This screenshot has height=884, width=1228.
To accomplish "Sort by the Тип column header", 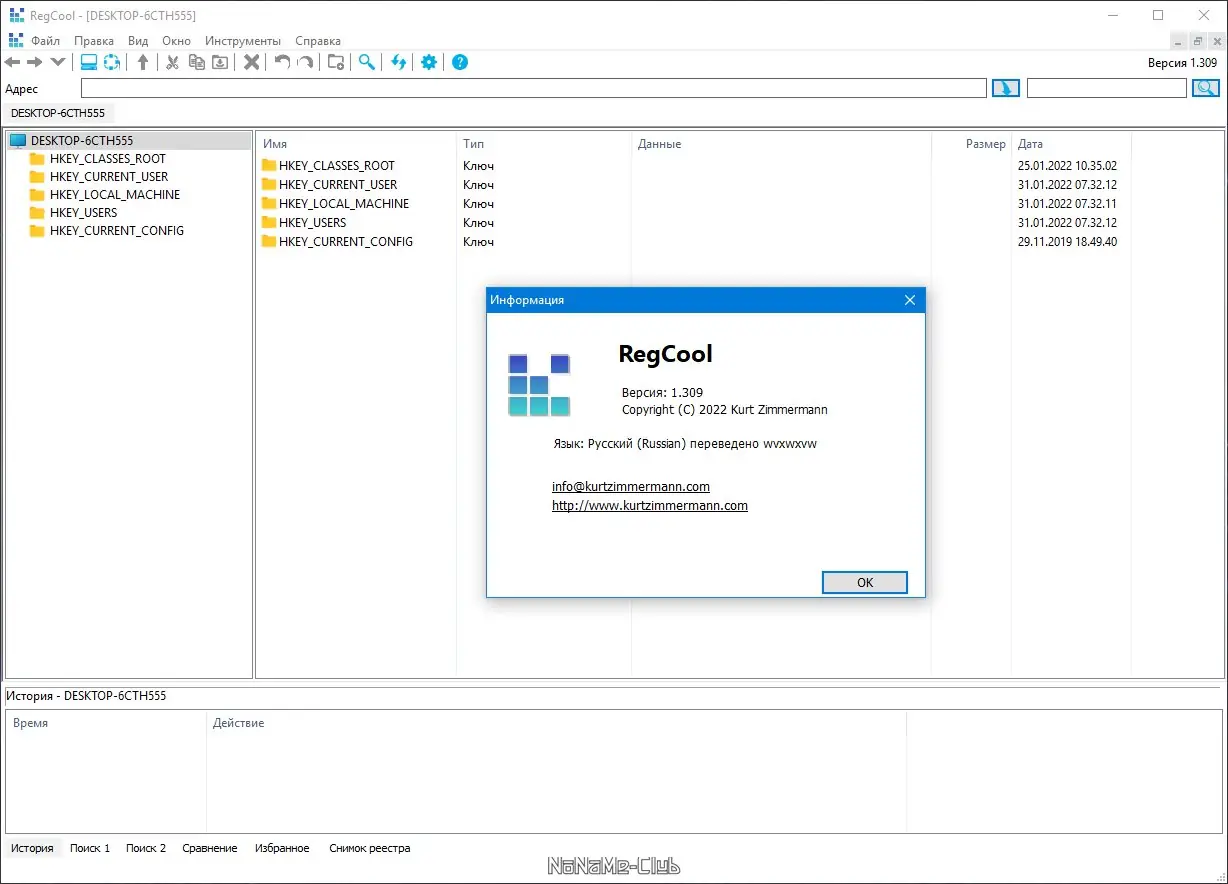I will point(544,144).
